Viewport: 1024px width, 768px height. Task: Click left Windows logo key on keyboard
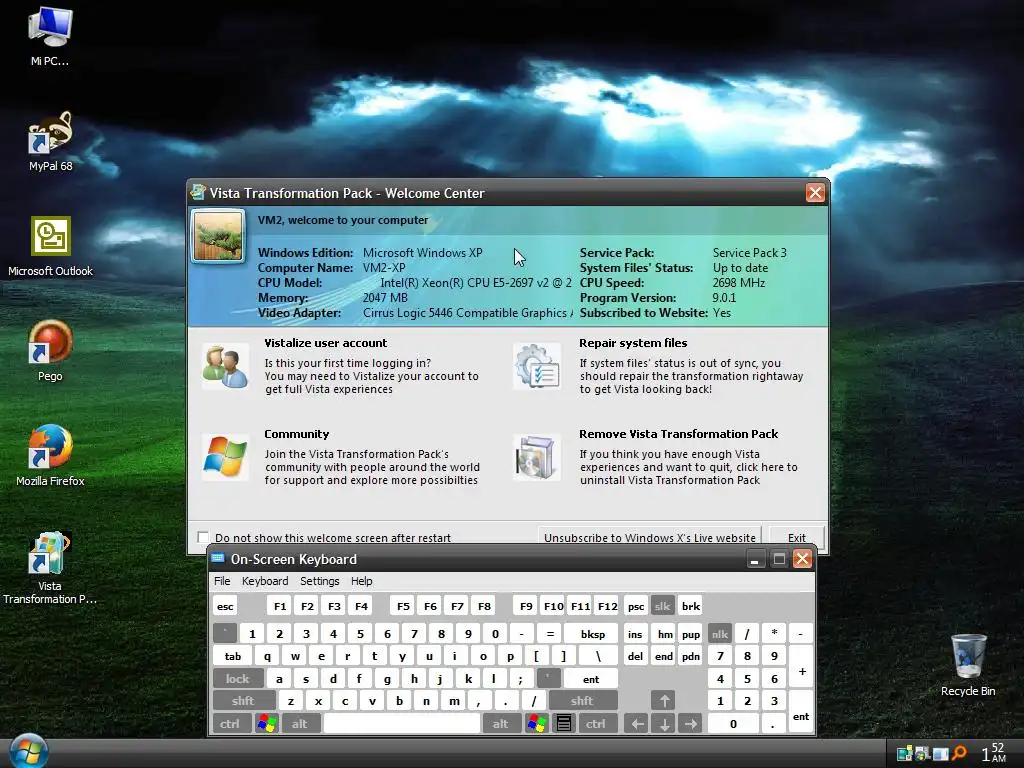click(266, 724)
